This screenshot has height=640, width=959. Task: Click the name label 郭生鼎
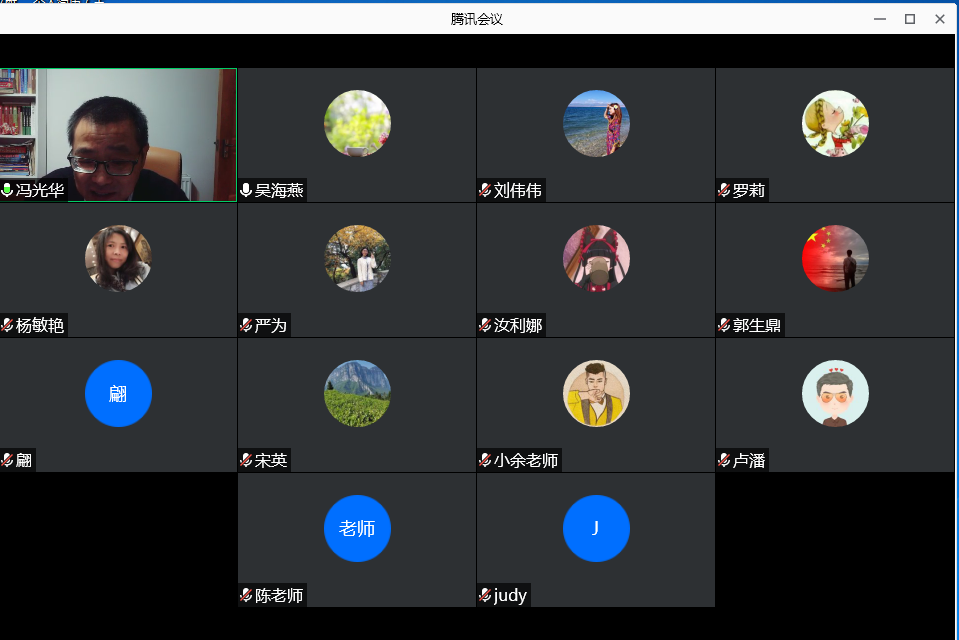click(x=757, y=324)
